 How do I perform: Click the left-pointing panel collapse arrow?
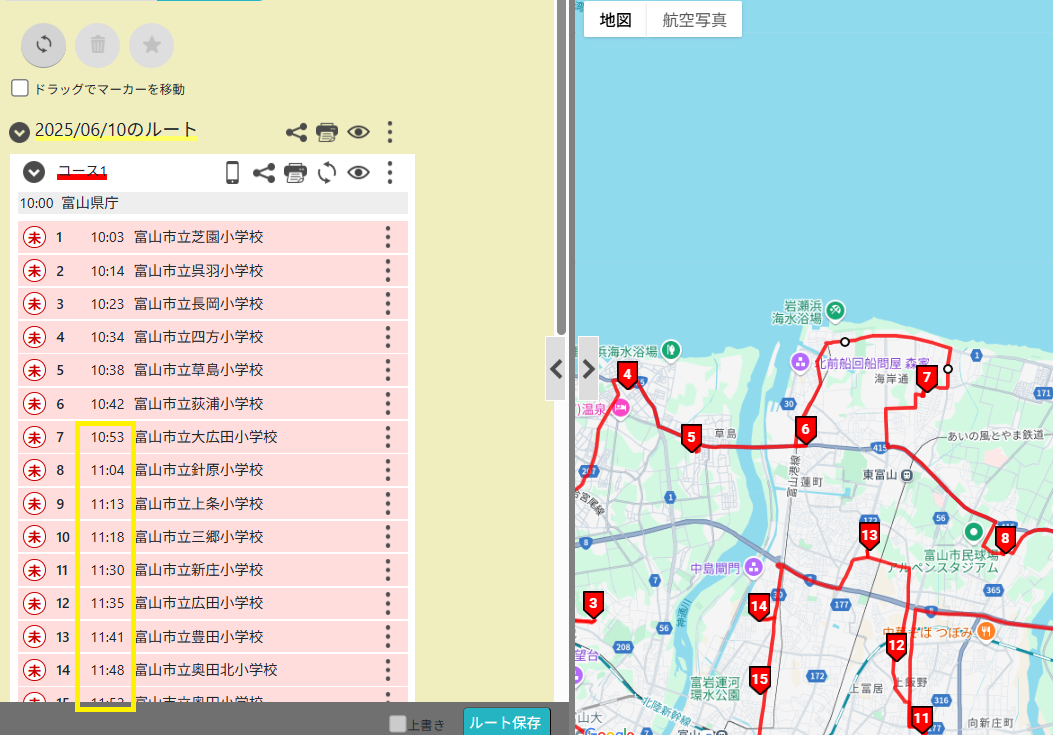pos(557,369)
